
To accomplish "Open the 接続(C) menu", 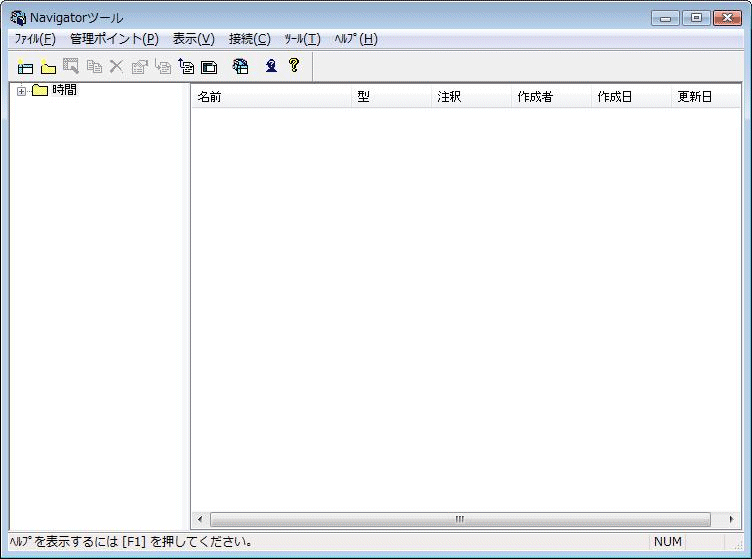I will coord(249,39).
